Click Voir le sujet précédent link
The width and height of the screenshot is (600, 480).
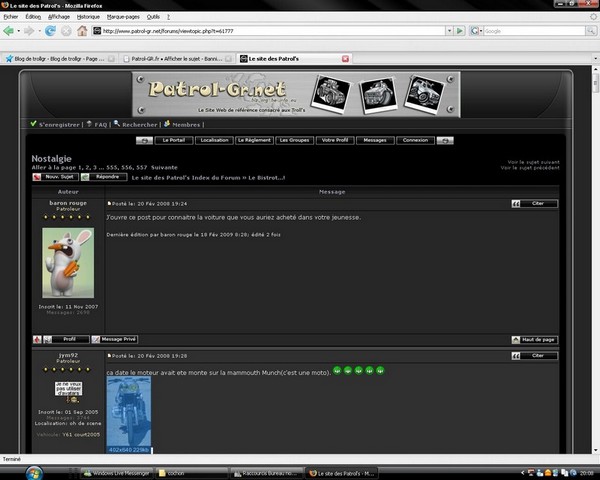[x=530, y=168]
